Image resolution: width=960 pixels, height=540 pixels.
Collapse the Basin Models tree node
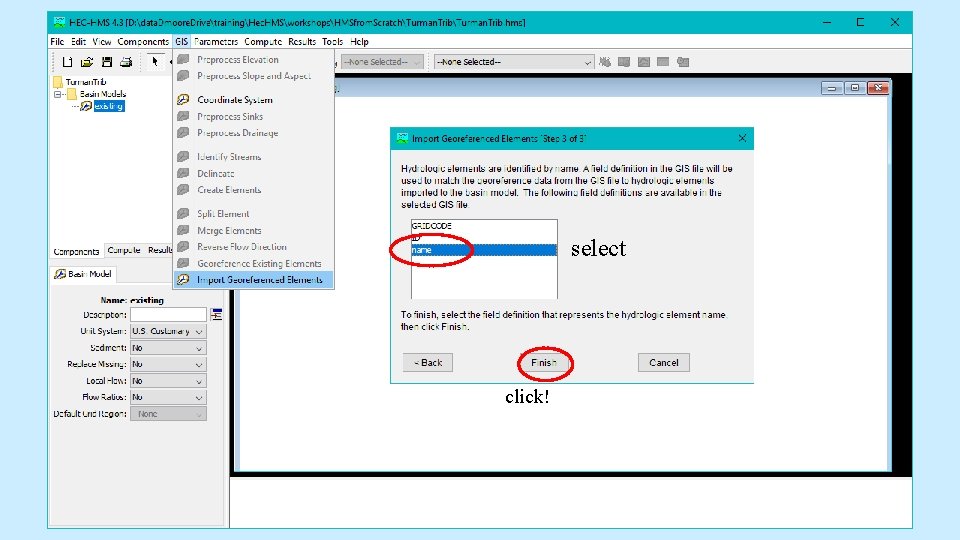[58, 94]
